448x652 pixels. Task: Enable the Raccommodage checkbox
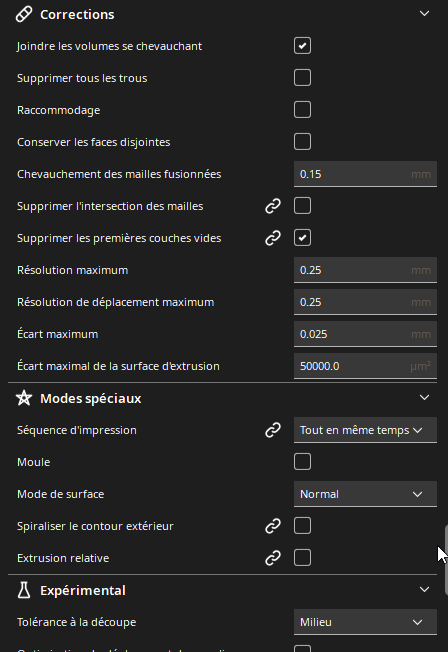[x=302, y=110]
